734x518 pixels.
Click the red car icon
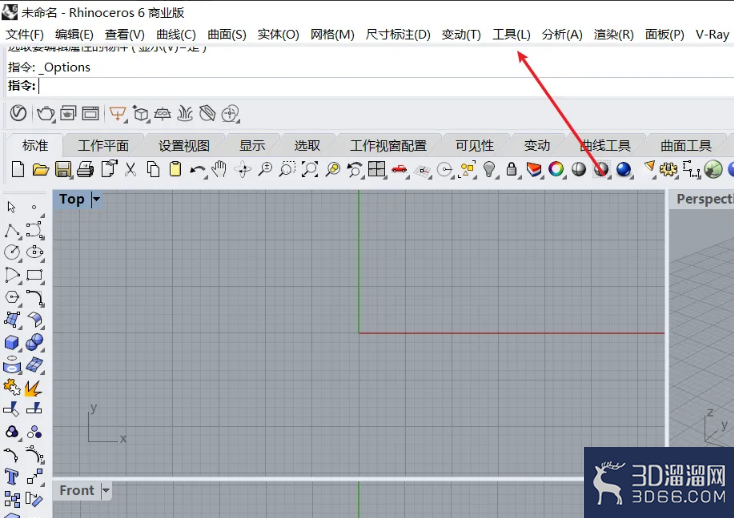[x=399, y=169]
